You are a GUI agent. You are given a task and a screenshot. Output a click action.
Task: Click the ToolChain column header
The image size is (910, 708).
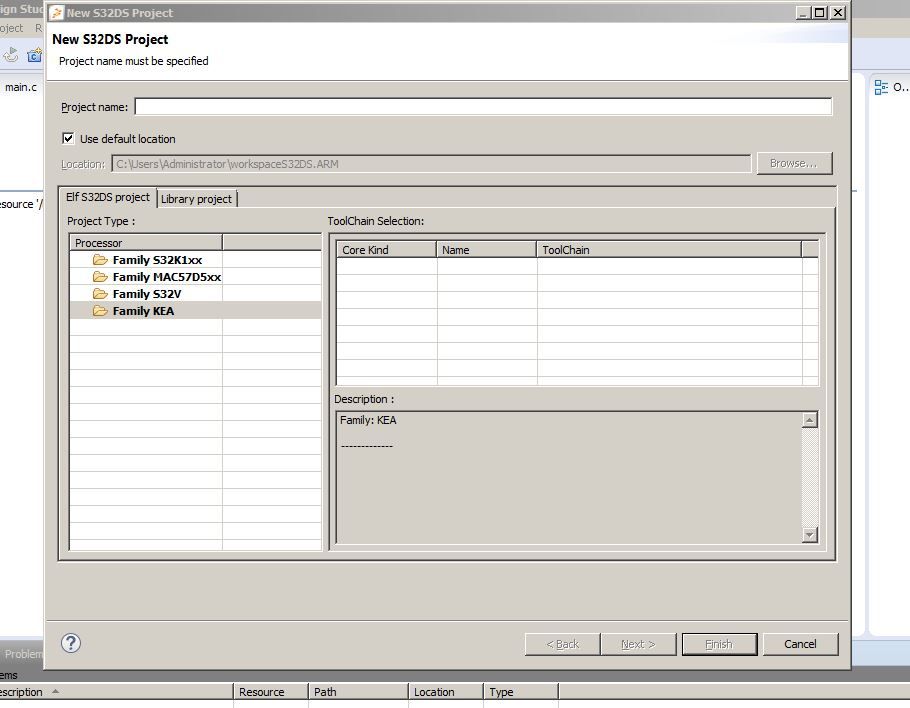click(x=669, y=250)
